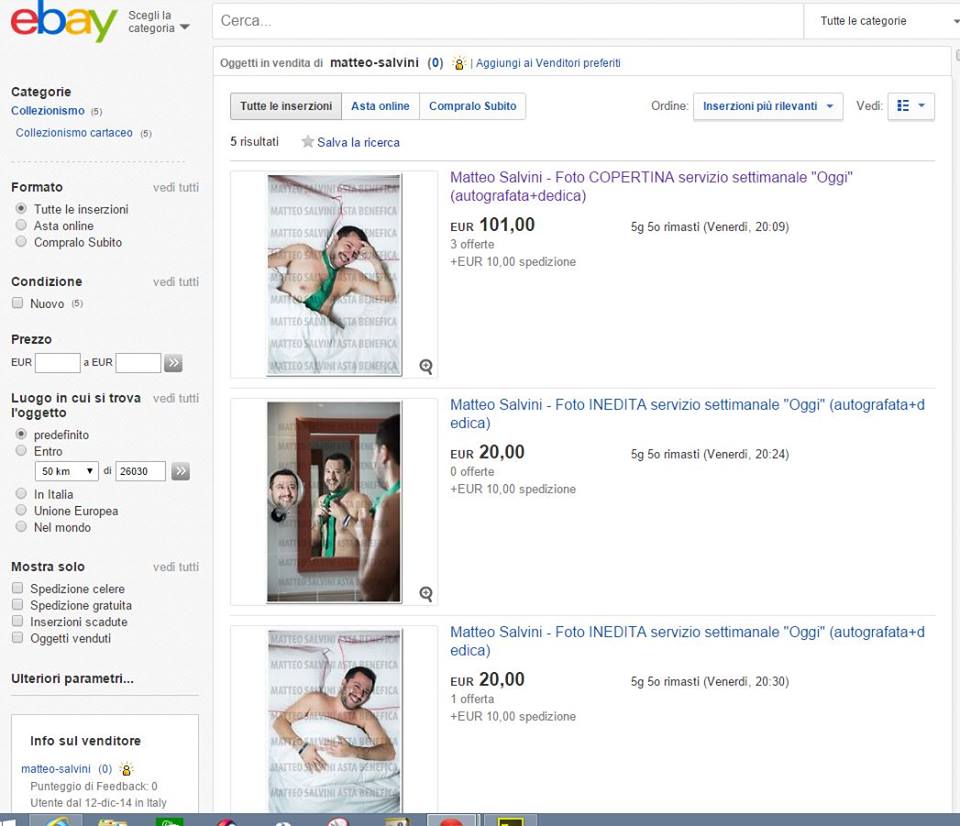Switch to the Asta online tab
The width and height of the screenshot is (960, 826).
tap(380, 106)
